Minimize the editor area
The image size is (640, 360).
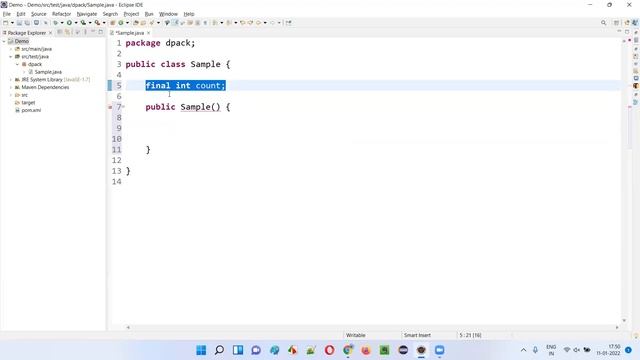[x=619, y=32]
